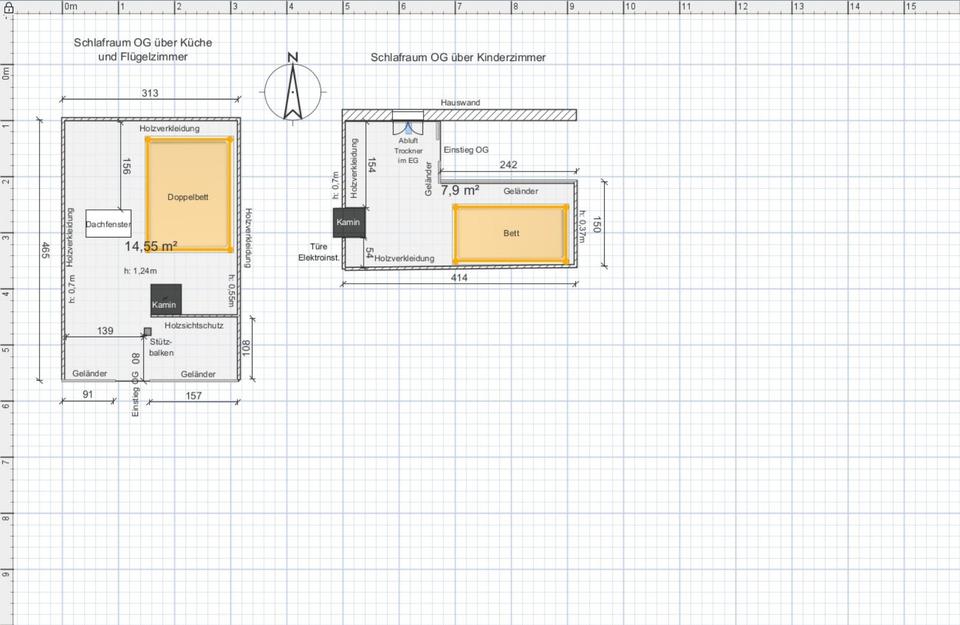Click the 7,9 m² area label
Viewport: 960px width, 625px height.
coord(460,189)
